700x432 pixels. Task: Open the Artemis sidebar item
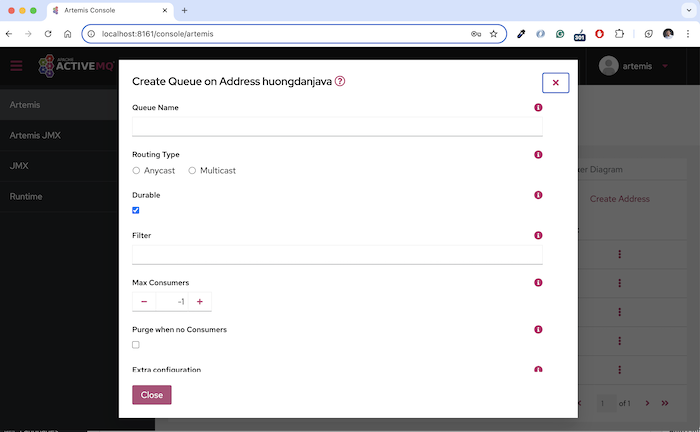click(58, 105)
